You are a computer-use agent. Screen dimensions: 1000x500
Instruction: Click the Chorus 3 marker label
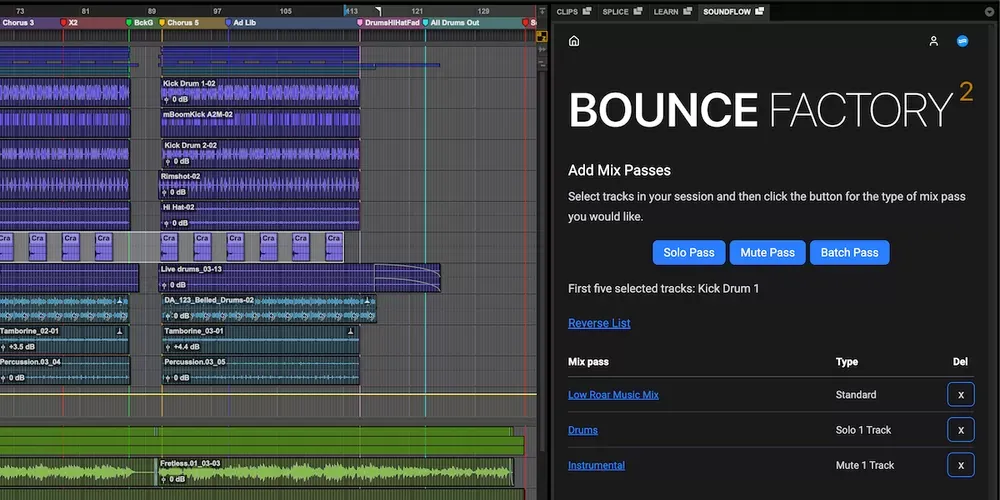[x=18, y=22]
